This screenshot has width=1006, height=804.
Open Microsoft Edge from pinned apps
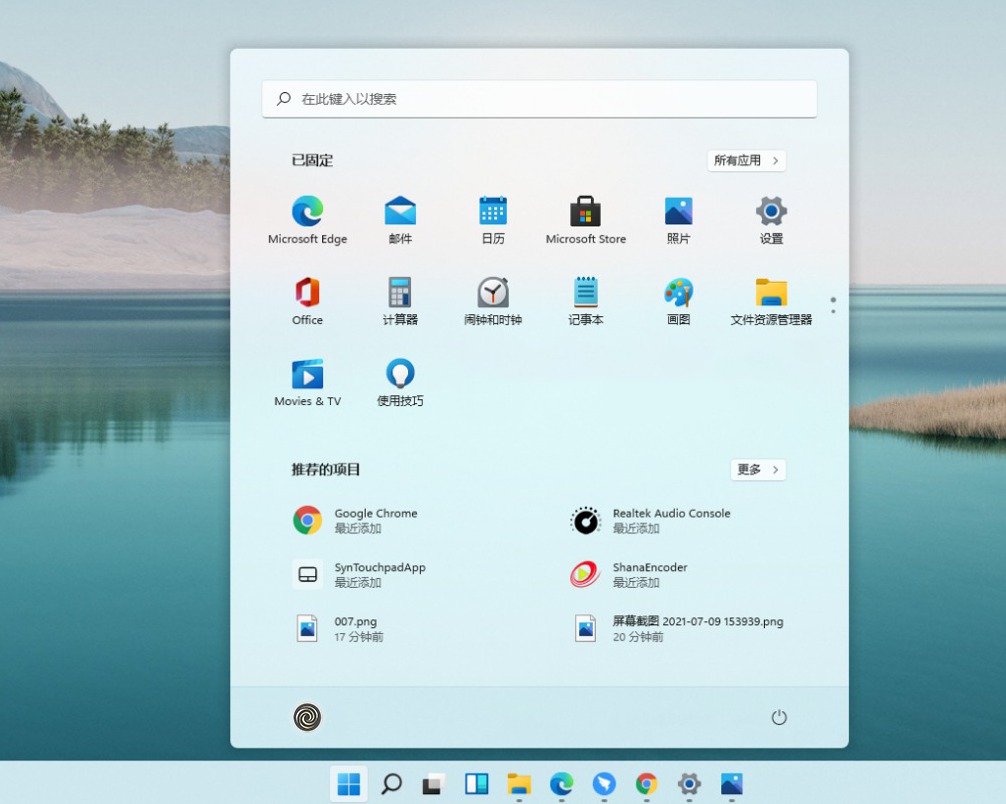[x=307, y=220]
